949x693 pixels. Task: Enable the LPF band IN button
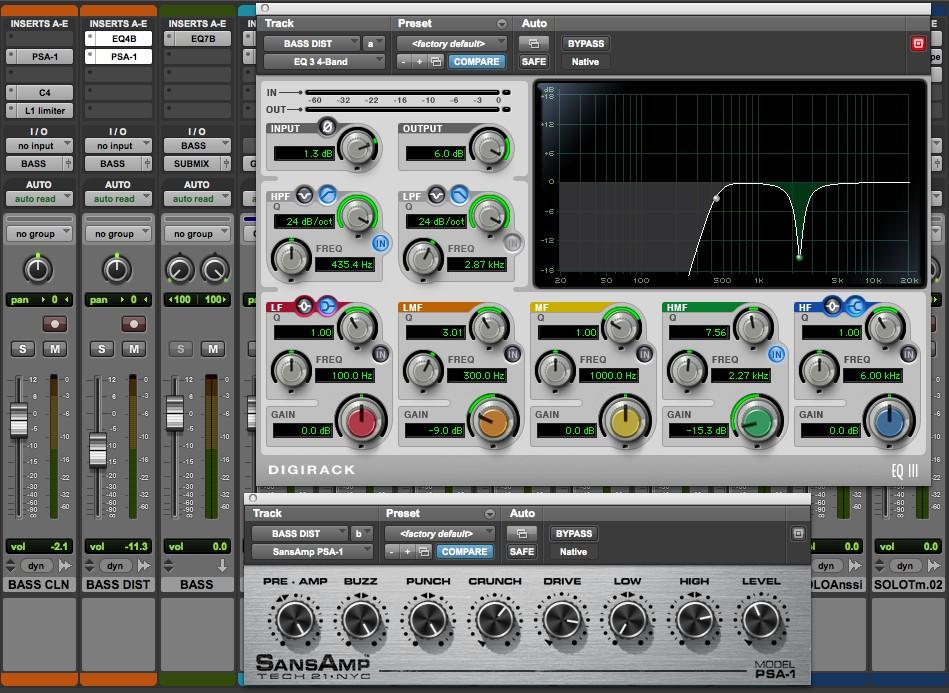[x=512, y=243]
